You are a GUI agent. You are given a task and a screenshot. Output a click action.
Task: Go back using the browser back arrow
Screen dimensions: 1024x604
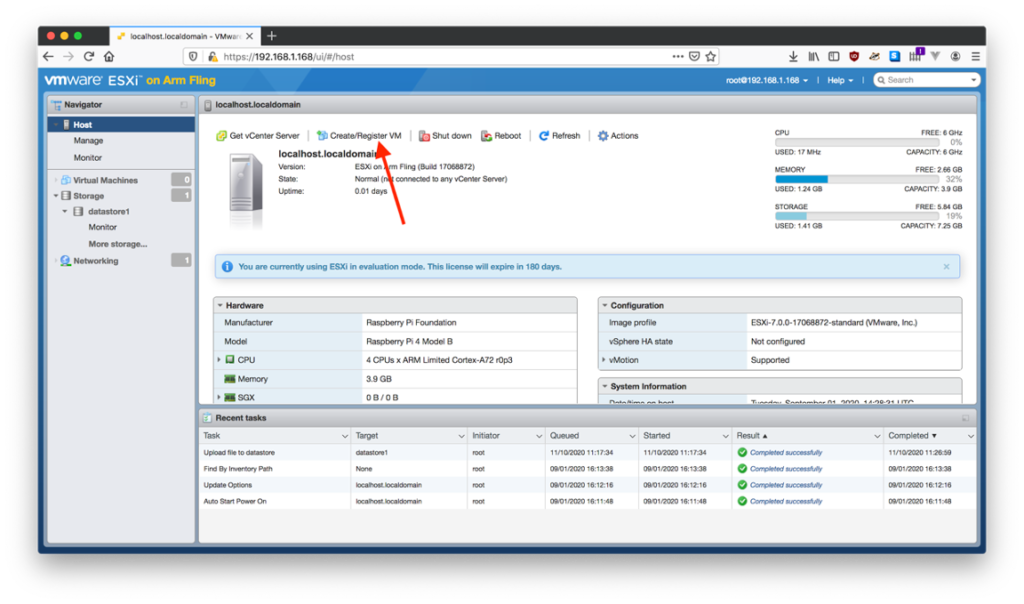[x=48, y=57]
